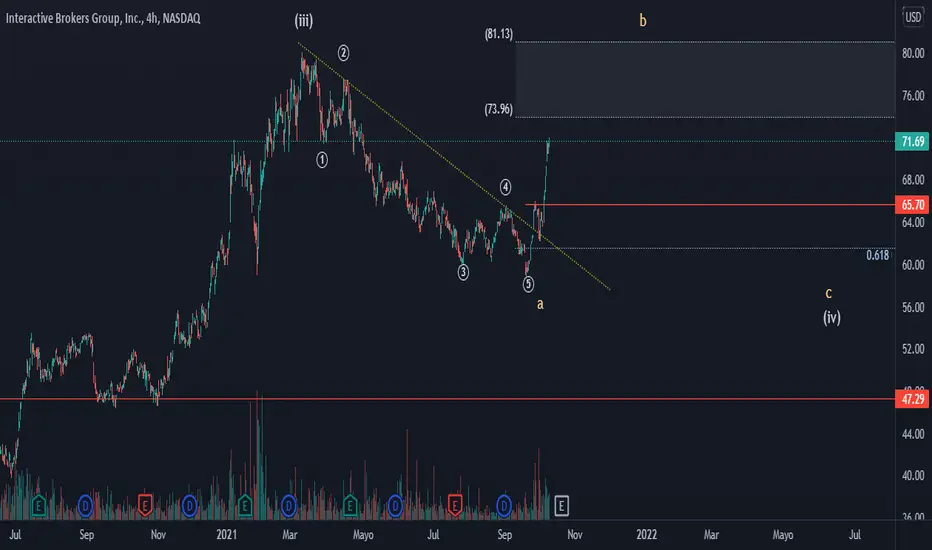
Task: Click the 56.00 price axis label
Action: pyautogui.click(x=912, y=307)
